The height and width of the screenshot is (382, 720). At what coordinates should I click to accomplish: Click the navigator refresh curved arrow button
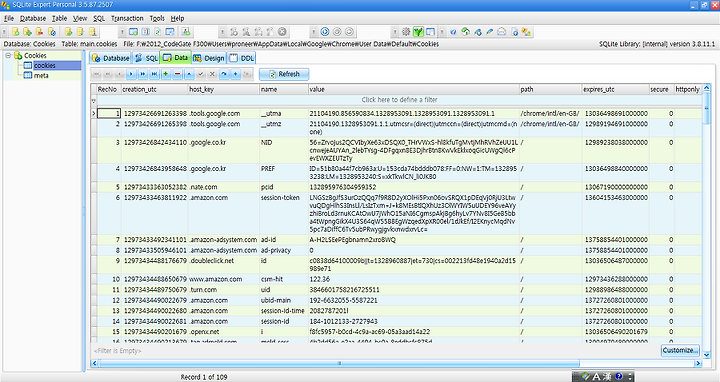pos(224,74)
